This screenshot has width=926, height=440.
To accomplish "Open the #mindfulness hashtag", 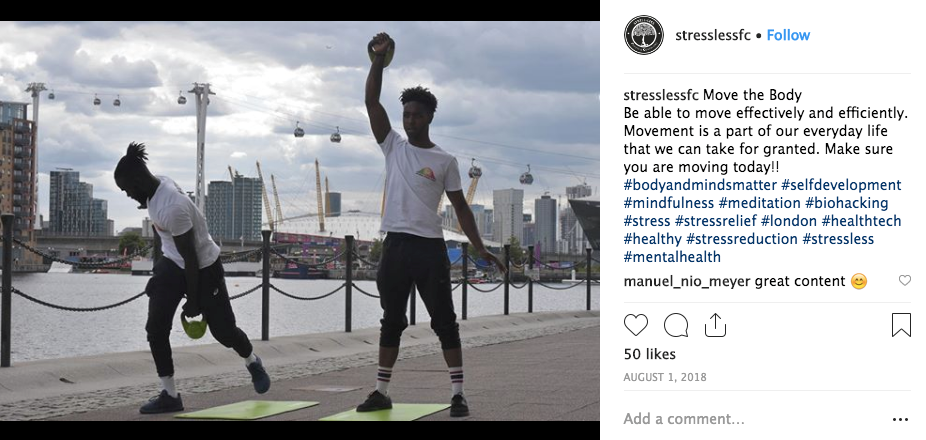I will (x=669, y=203).
